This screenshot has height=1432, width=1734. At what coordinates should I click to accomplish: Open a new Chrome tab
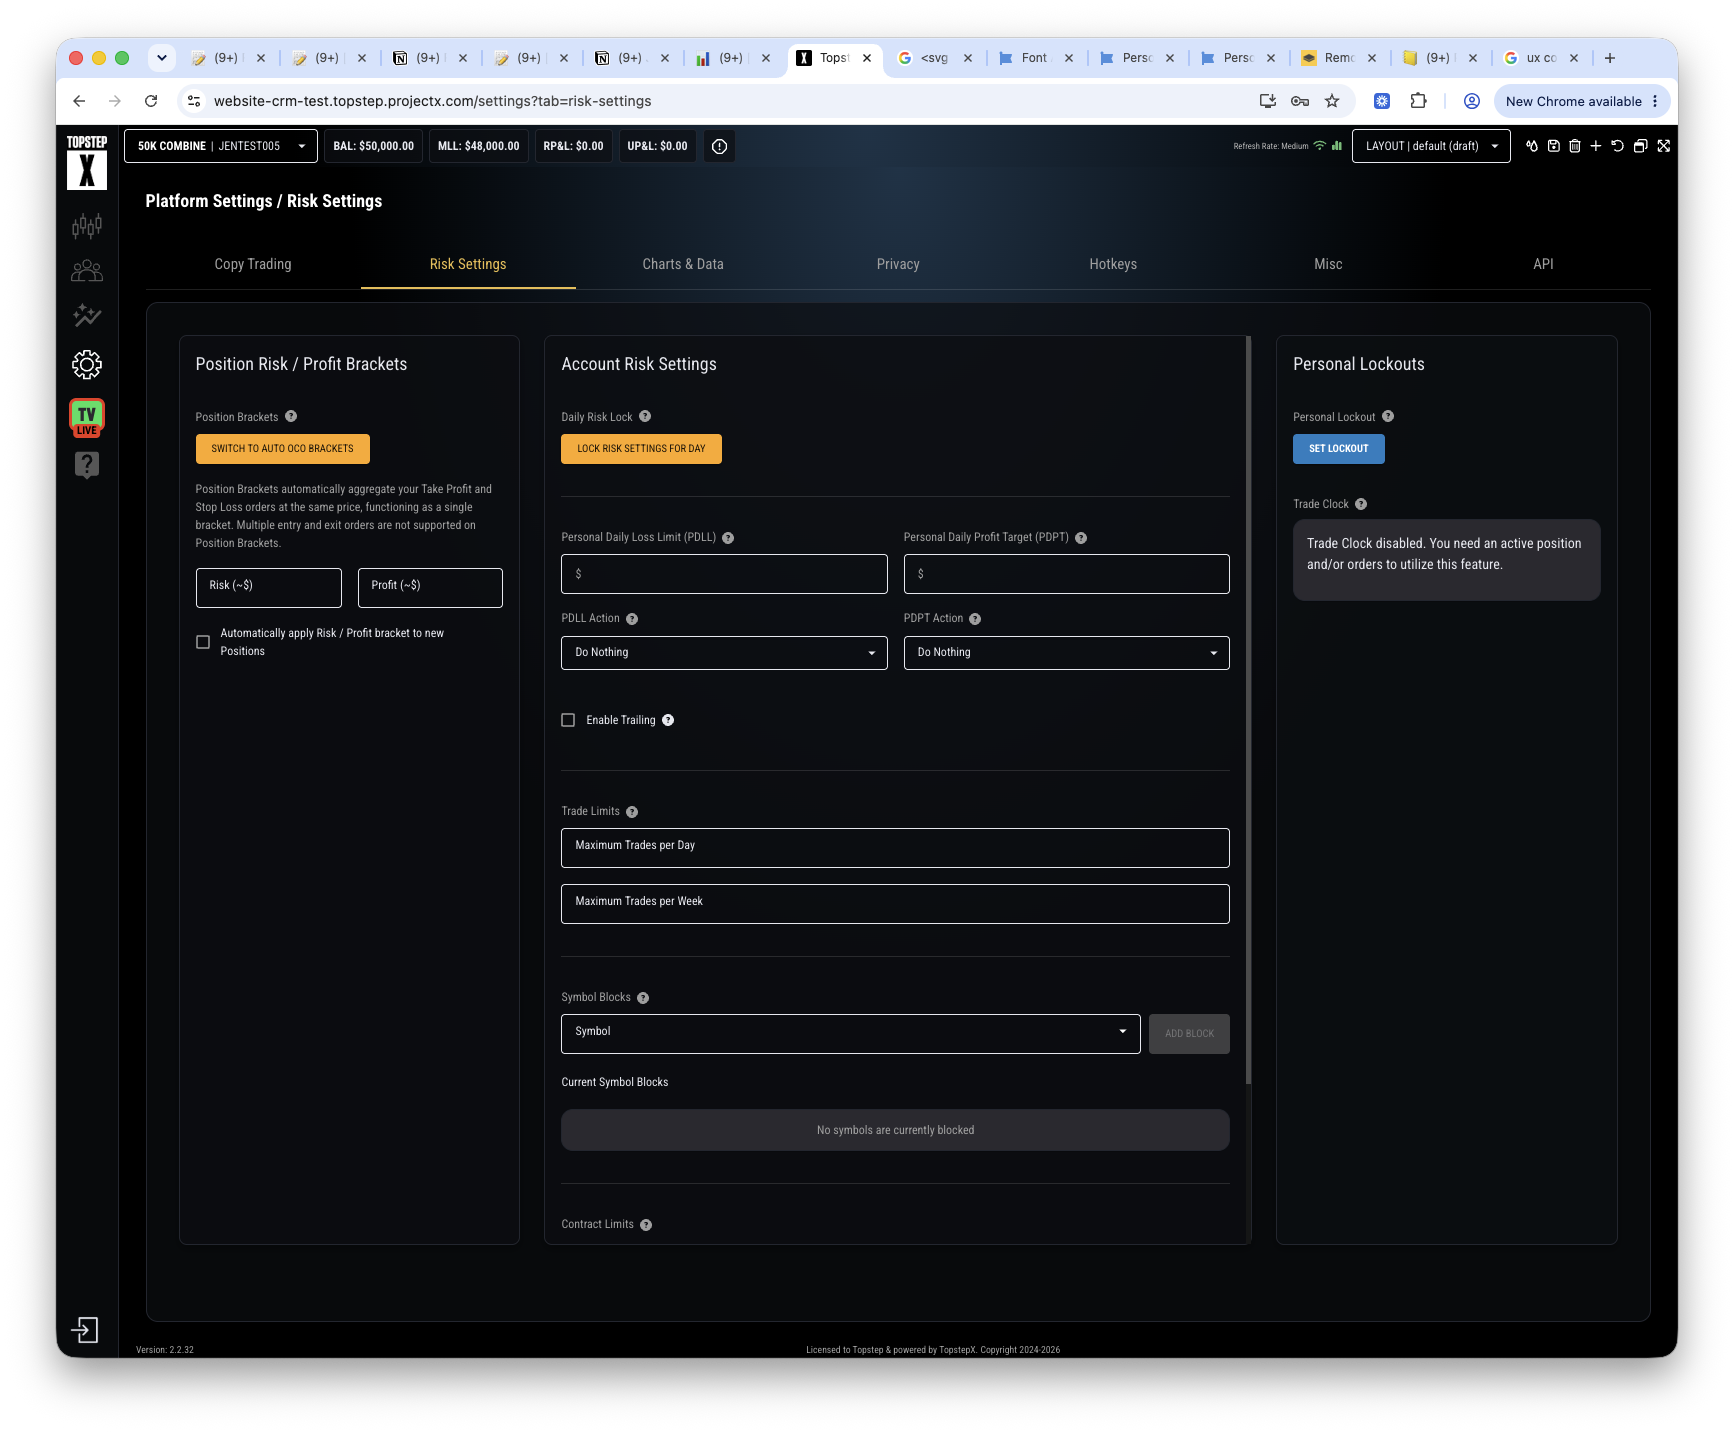[1610, 58]
